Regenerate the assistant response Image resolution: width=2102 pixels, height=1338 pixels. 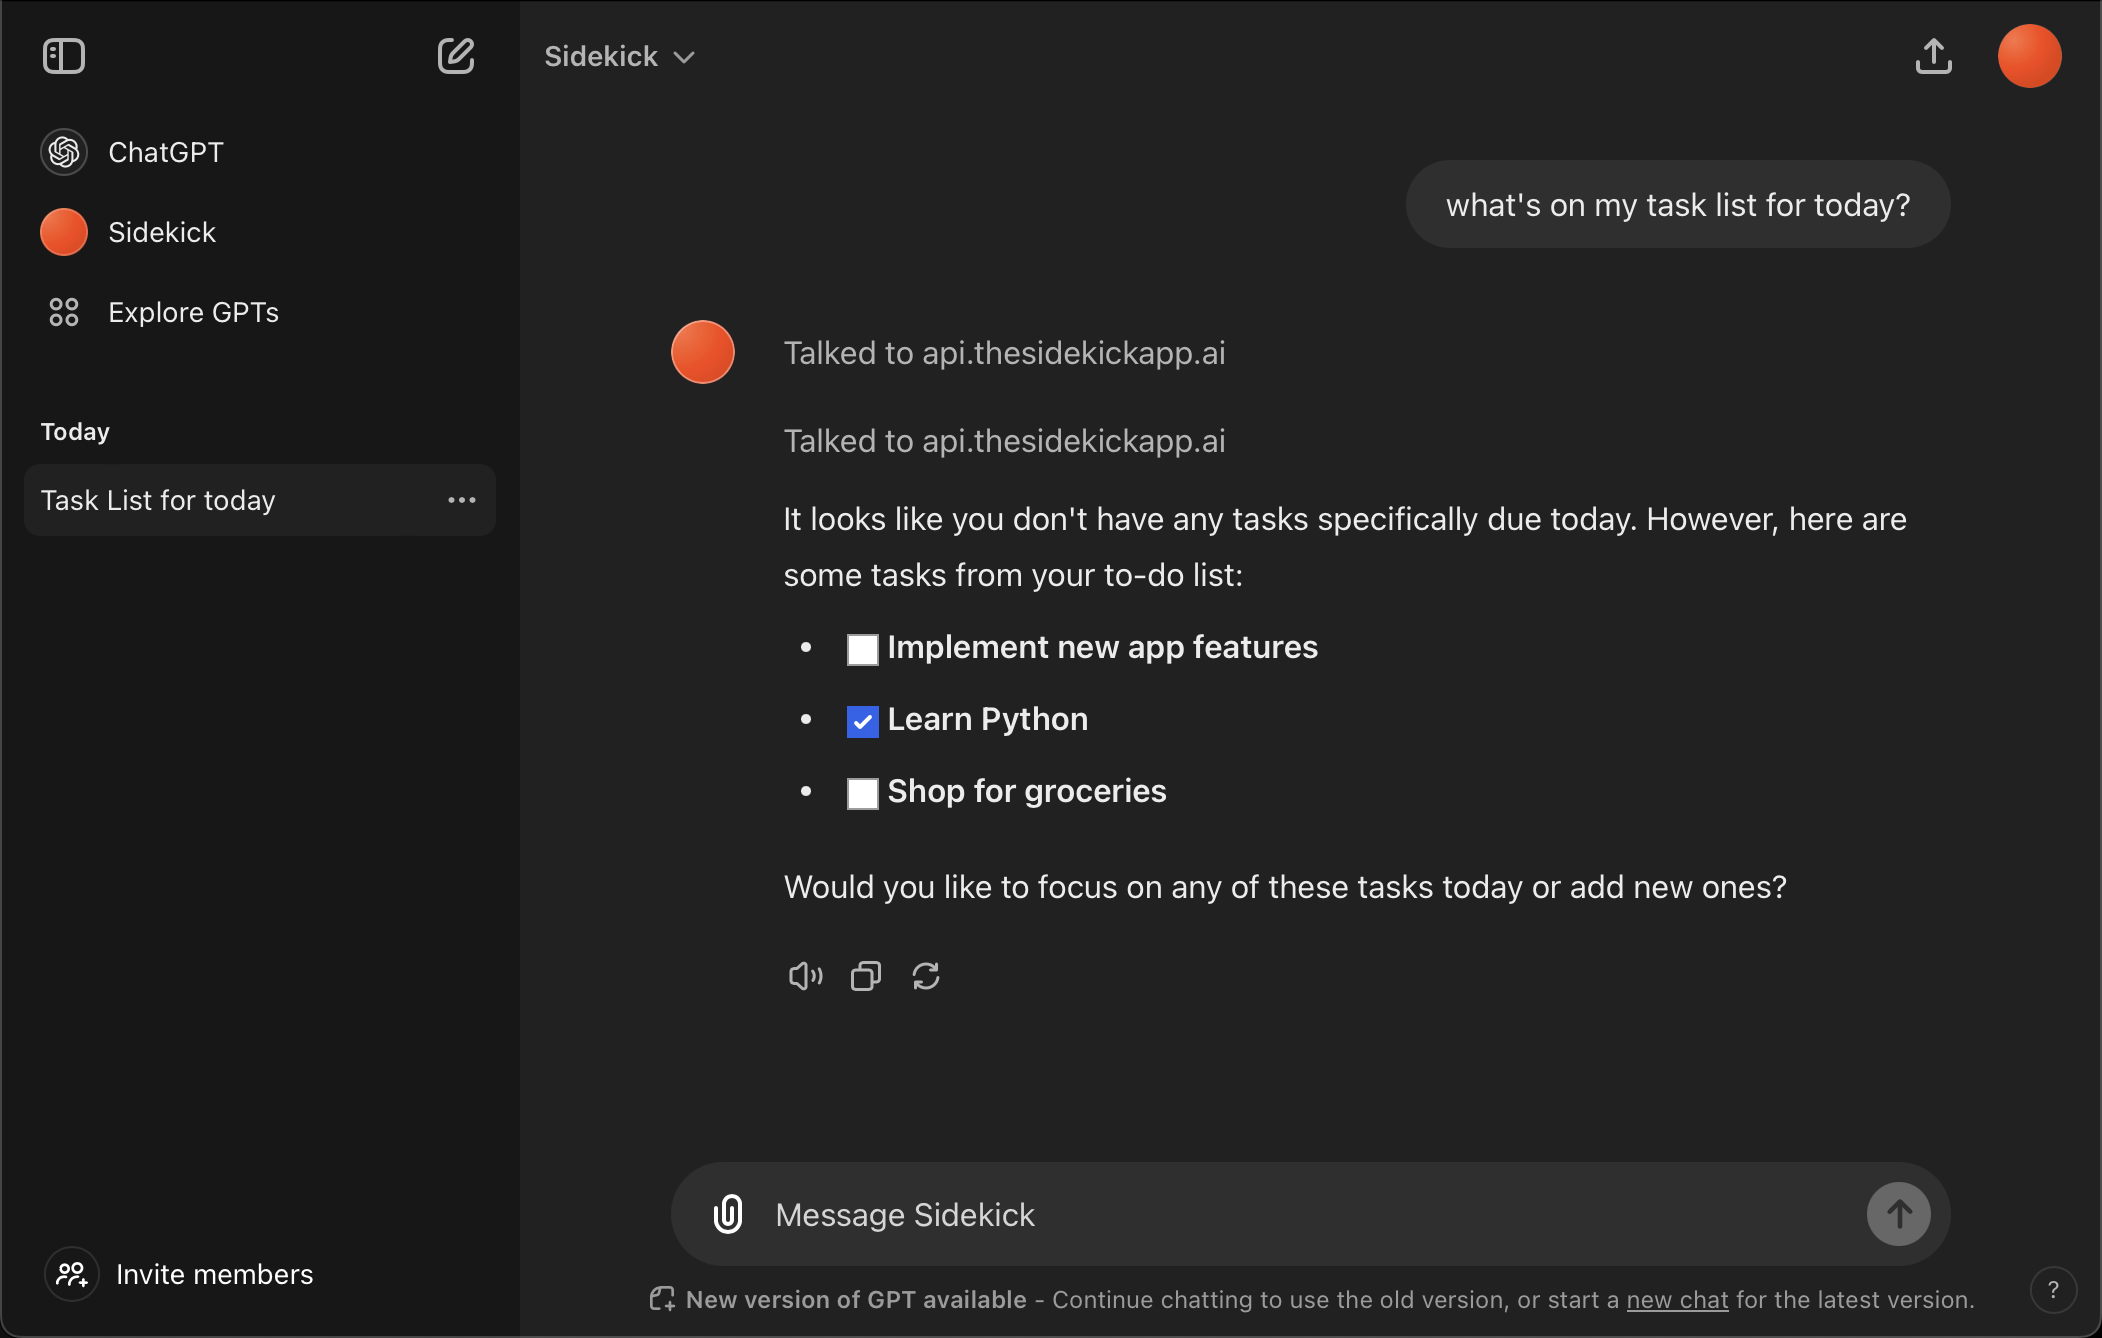tap(926, 976)
